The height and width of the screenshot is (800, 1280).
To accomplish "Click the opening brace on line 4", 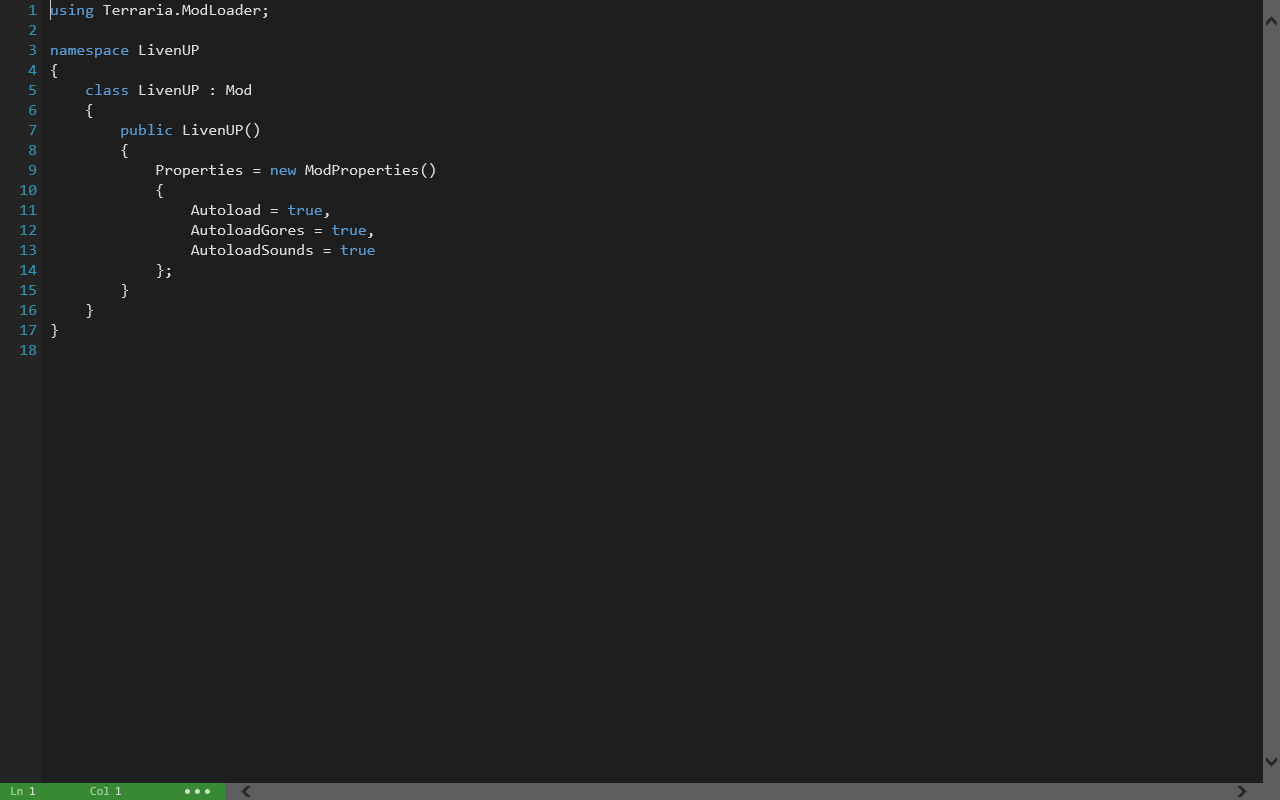I will (54, 70).
